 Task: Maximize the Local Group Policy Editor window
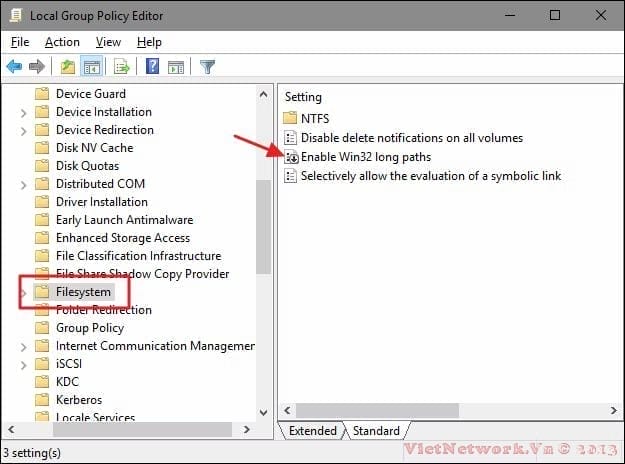pyautogui.click(x=554, y=15)
